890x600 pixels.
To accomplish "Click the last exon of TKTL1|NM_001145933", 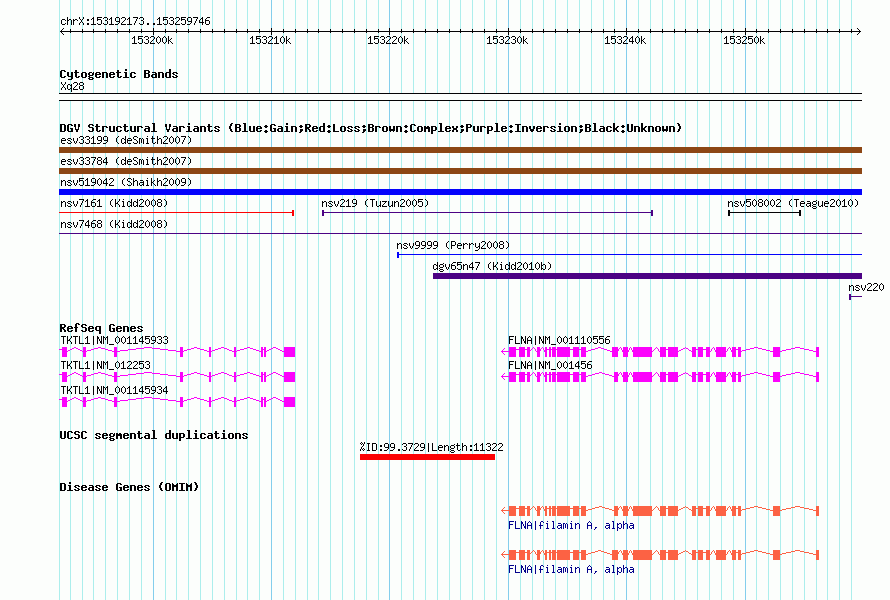I will tap(289, 352).
